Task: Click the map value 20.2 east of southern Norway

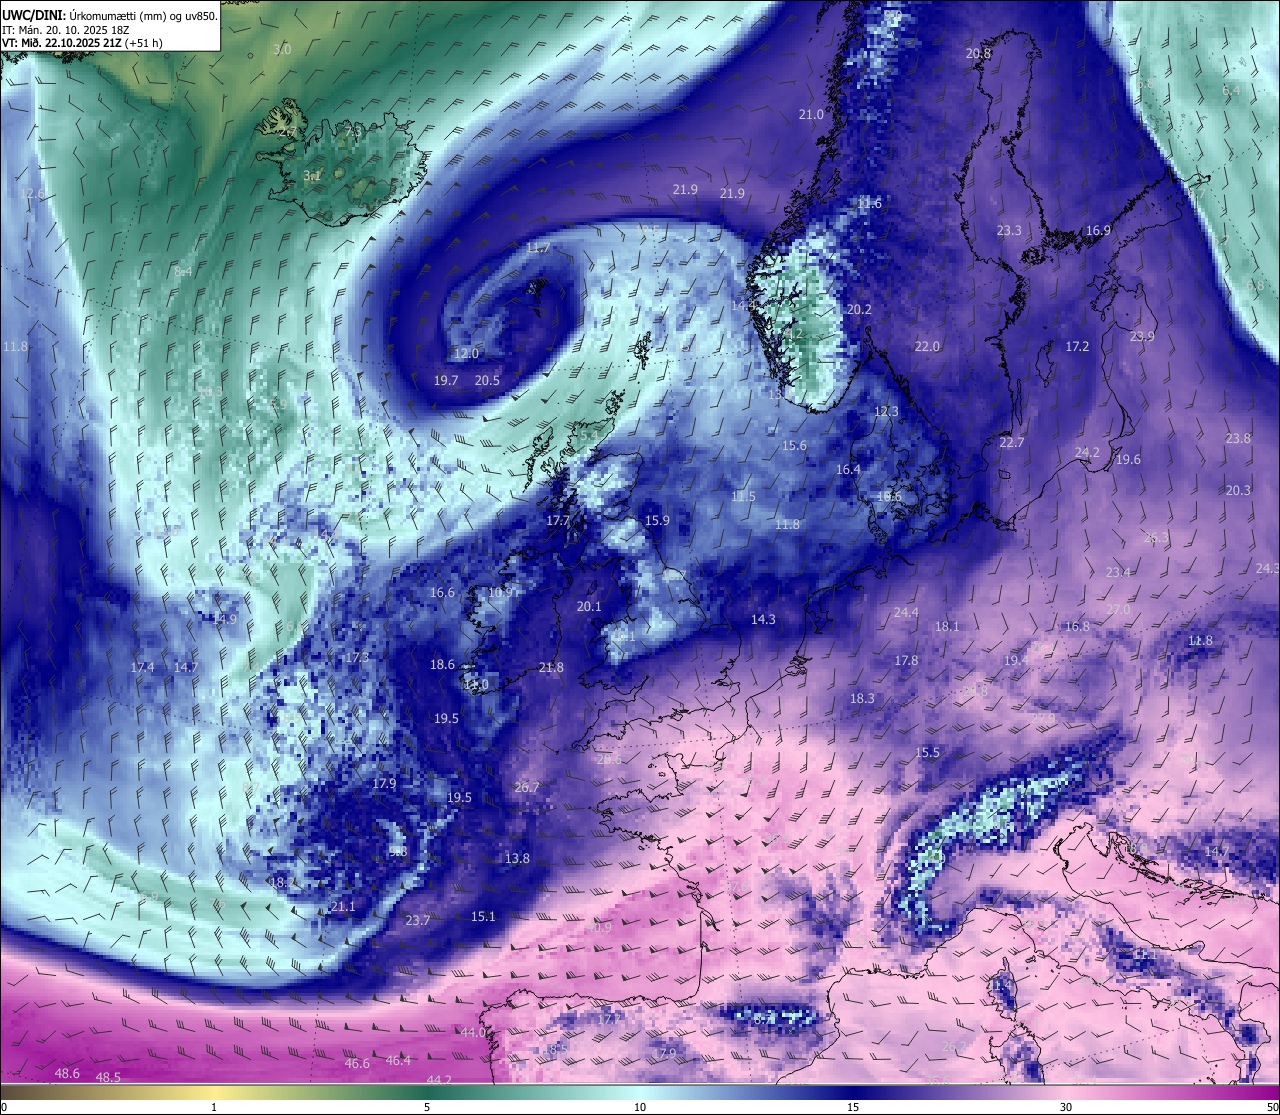Action: [x=859, y=309]
